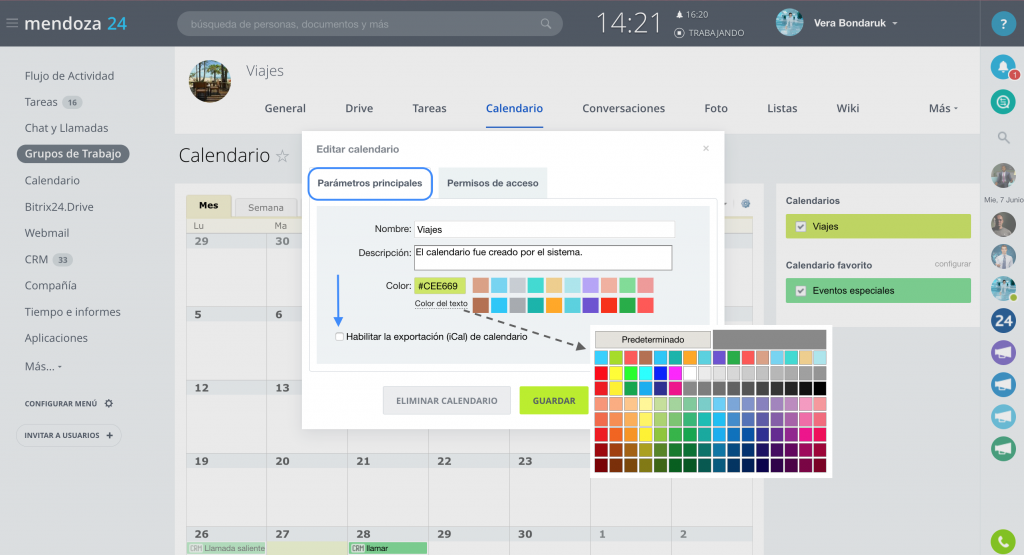Viewport: 1024px width, 555px height.
Task: Open notifications bell with red badge
Action: [1004, 67]
